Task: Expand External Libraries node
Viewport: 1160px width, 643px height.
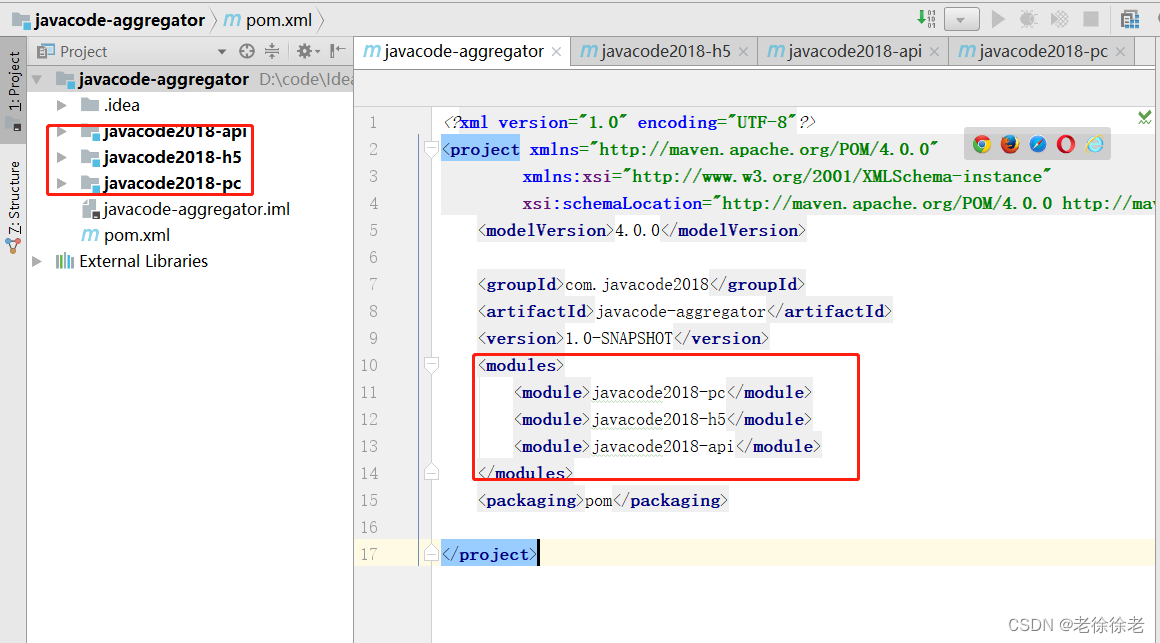Action: (x=37, y=261)
